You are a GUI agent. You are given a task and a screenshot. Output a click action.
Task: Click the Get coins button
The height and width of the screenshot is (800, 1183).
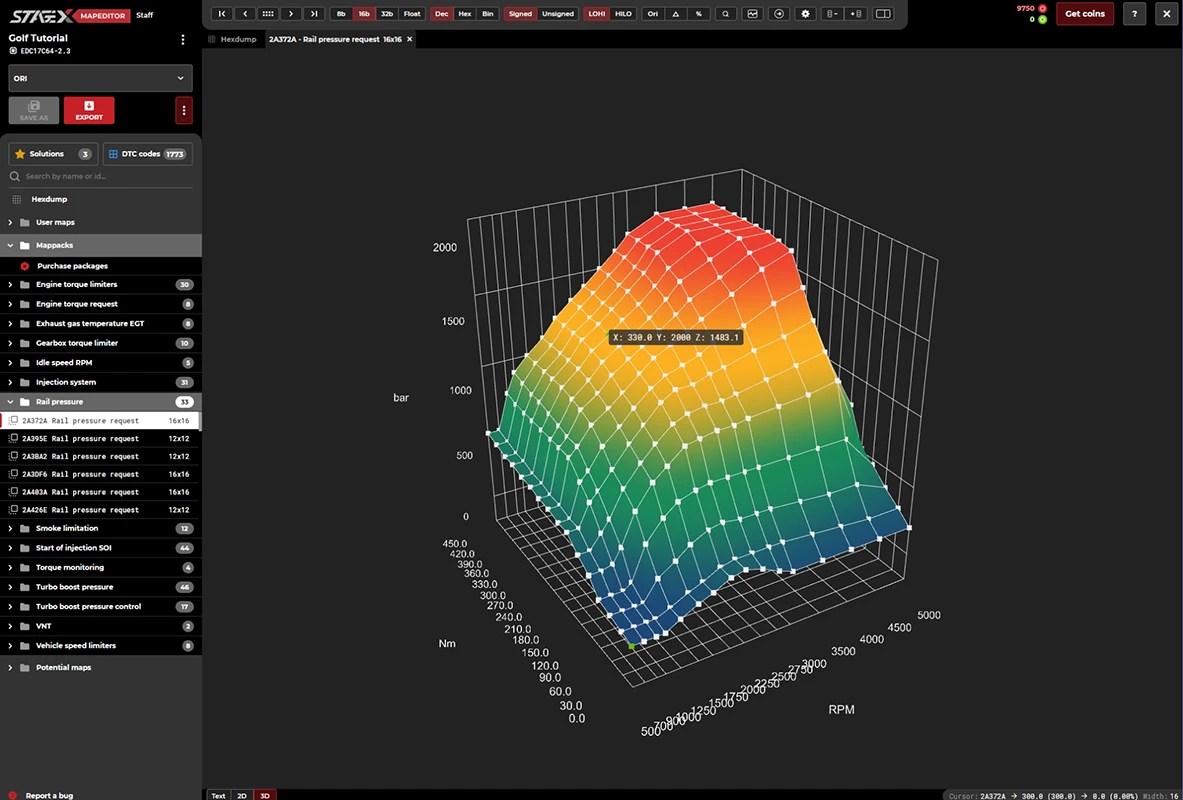coord(1085,14)
